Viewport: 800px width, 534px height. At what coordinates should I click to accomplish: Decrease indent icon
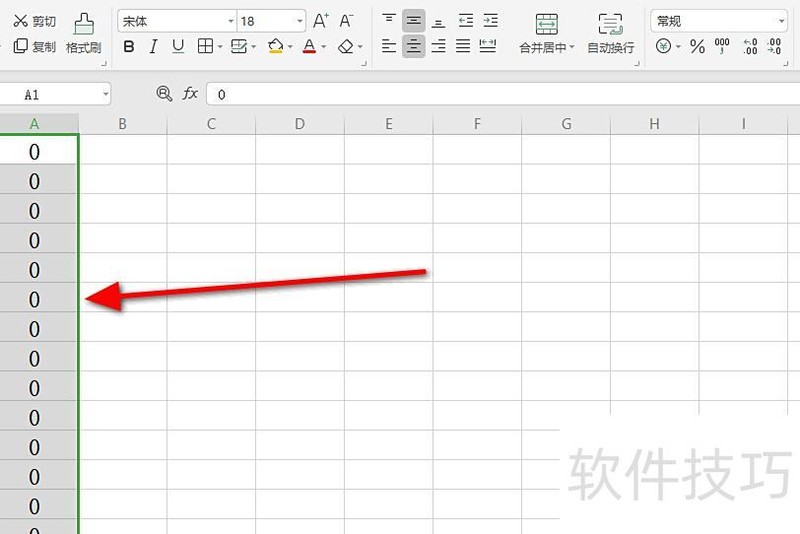466,21
